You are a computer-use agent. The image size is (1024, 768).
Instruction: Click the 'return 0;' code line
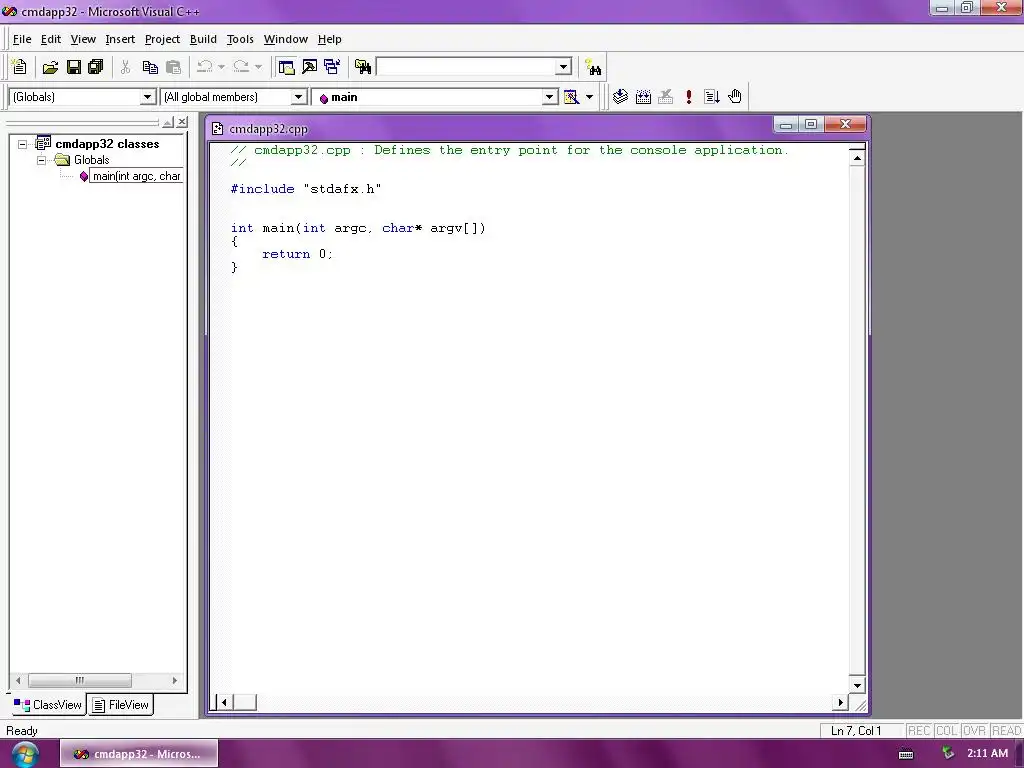pyautogui.click(x=297, y=254)
